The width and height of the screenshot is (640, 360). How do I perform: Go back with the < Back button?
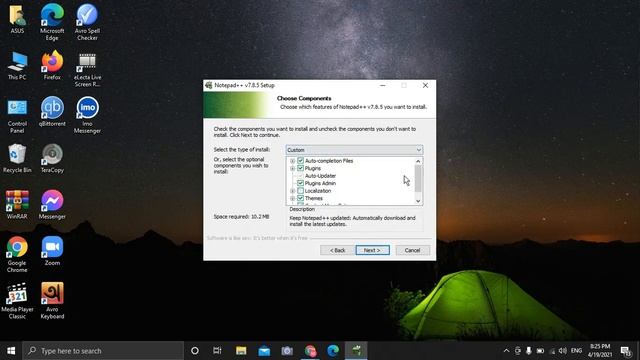(337, 250)
